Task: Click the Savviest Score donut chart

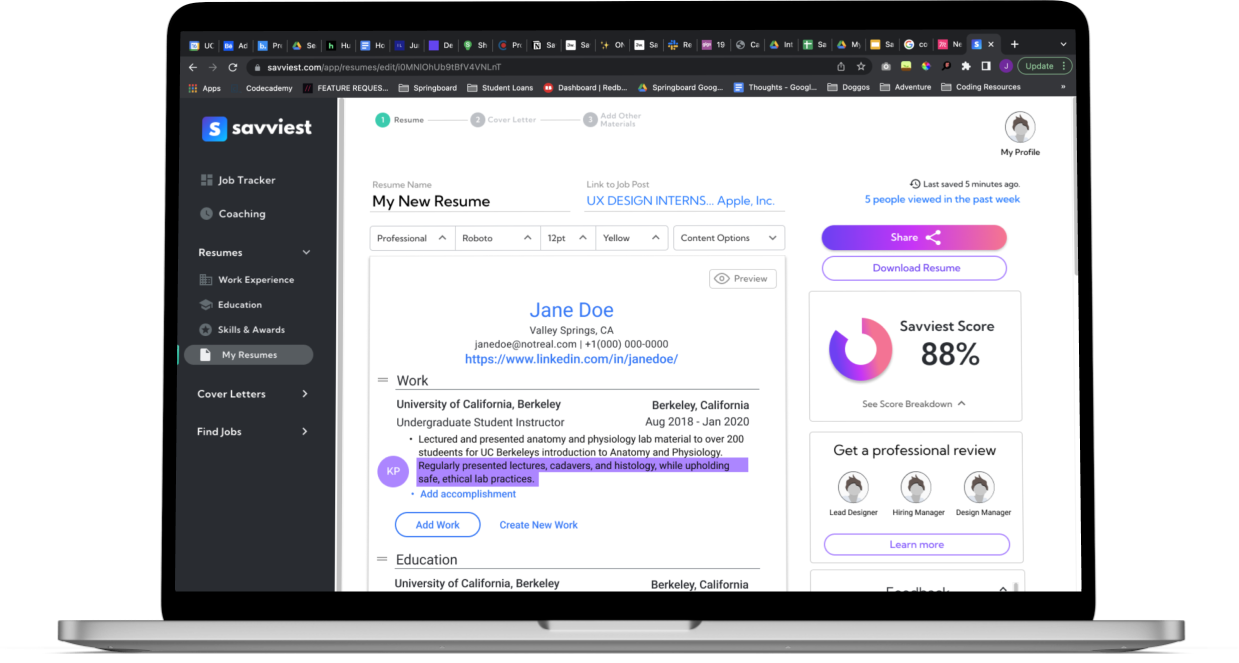Action: [x=860, y=350]
